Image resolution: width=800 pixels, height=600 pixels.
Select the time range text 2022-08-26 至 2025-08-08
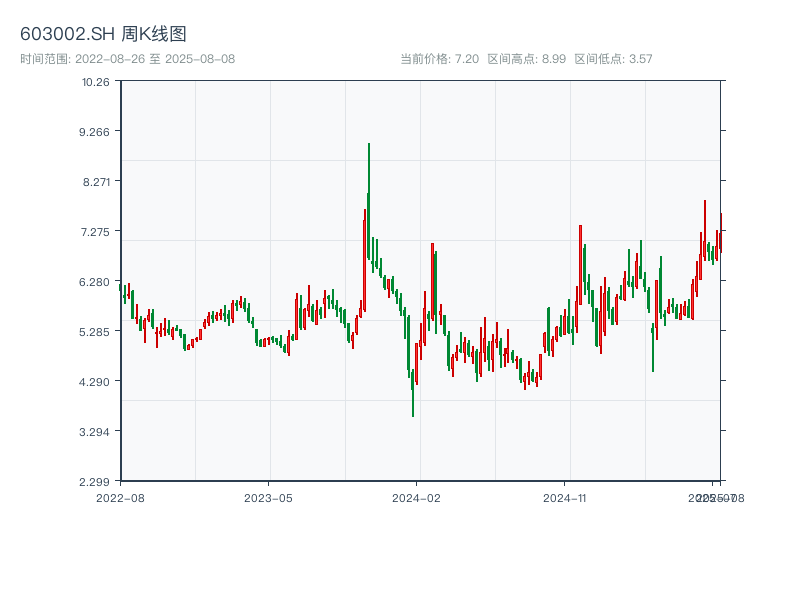click(155, 59)
